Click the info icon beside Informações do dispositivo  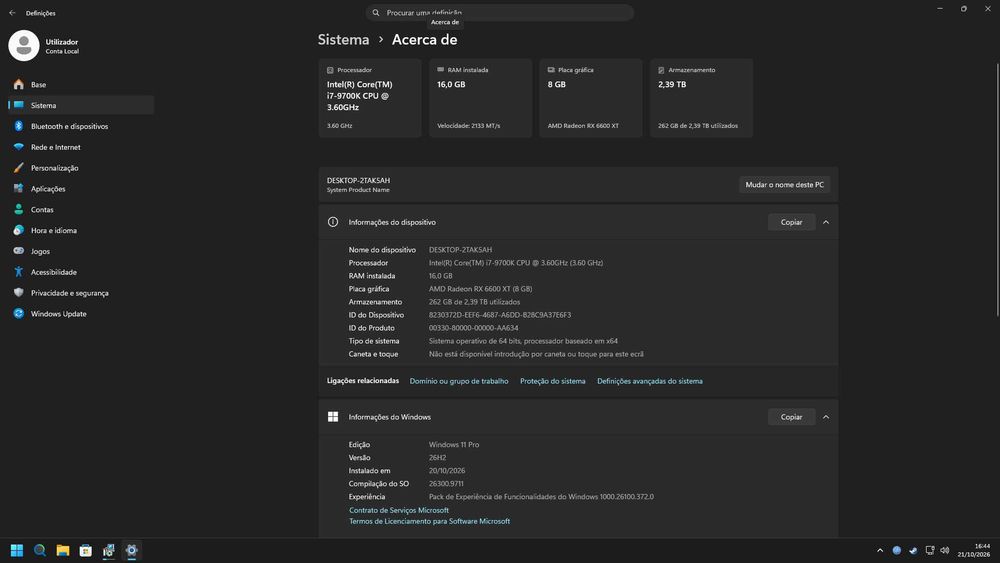[x=333, y=223]
